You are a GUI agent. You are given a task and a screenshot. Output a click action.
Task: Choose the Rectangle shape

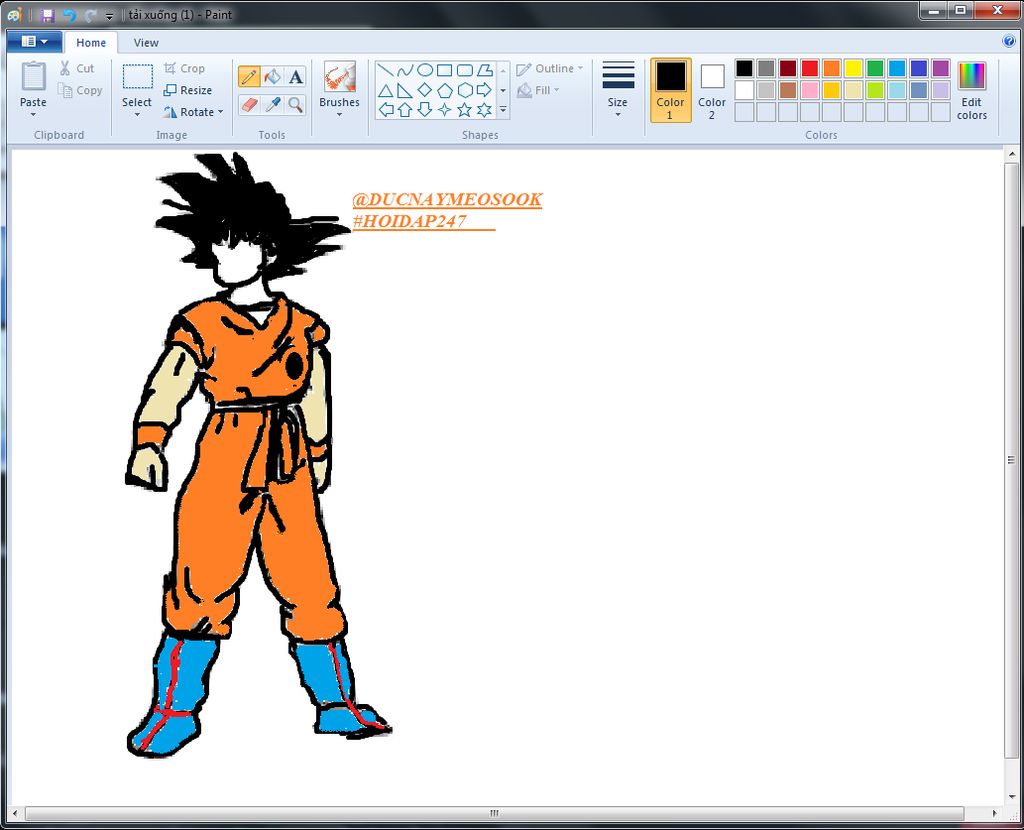[x=444, y=70]
